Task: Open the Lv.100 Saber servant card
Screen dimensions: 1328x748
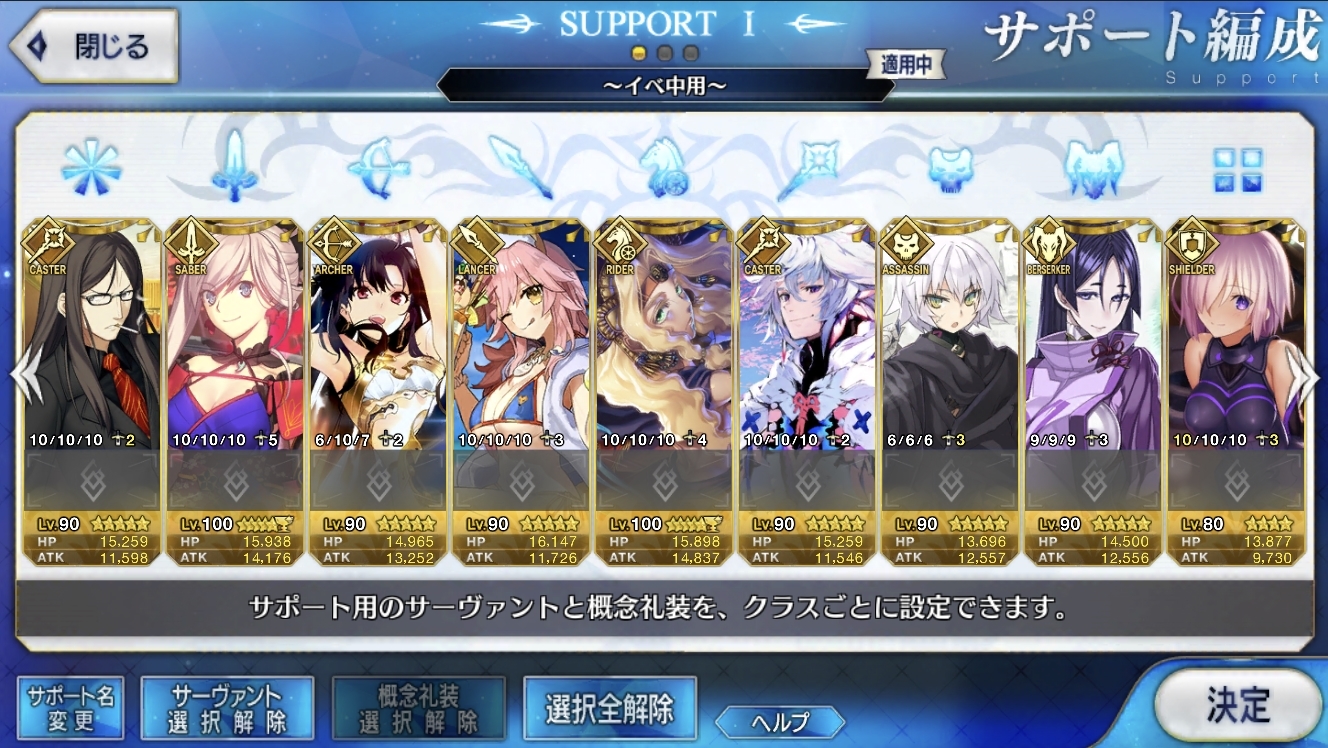Action: point(234,392)
